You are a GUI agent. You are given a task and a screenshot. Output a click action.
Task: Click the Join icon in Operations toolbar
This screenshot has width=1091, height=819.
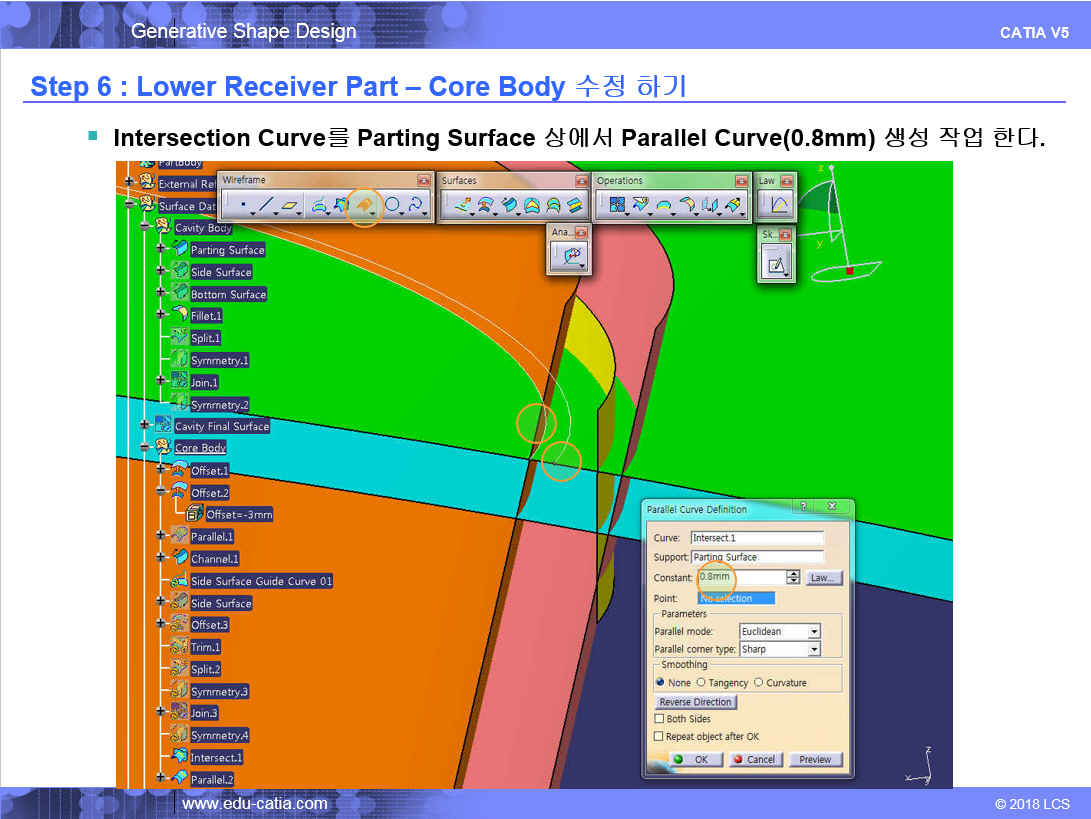click(x=616, y=205)
